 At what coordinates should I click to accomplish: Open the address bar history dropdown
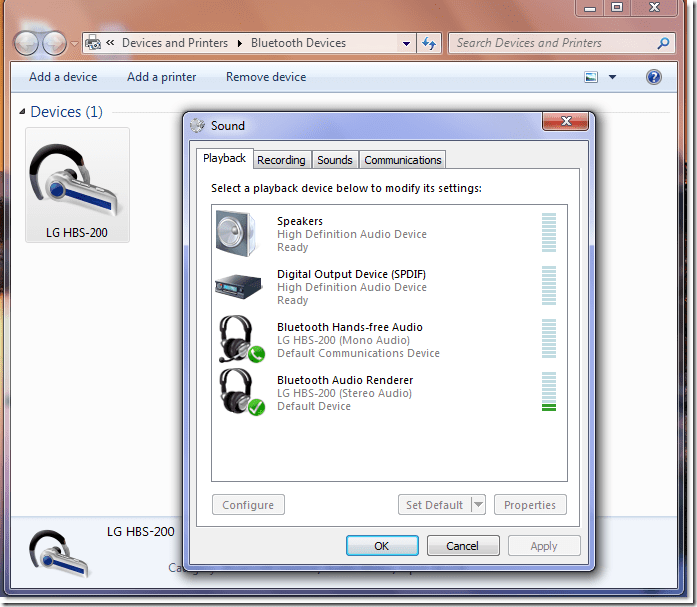coord(406,43)
